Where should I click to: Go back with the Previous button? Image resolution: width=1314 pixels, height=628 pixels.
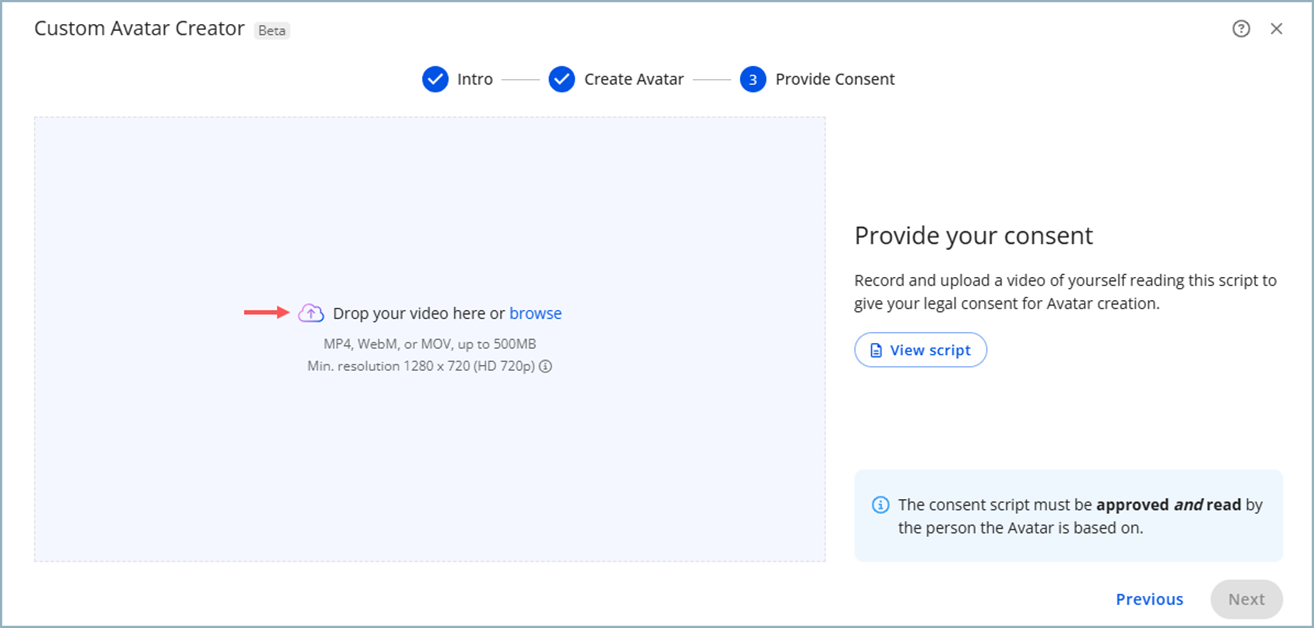click(x=1149, y=599)
